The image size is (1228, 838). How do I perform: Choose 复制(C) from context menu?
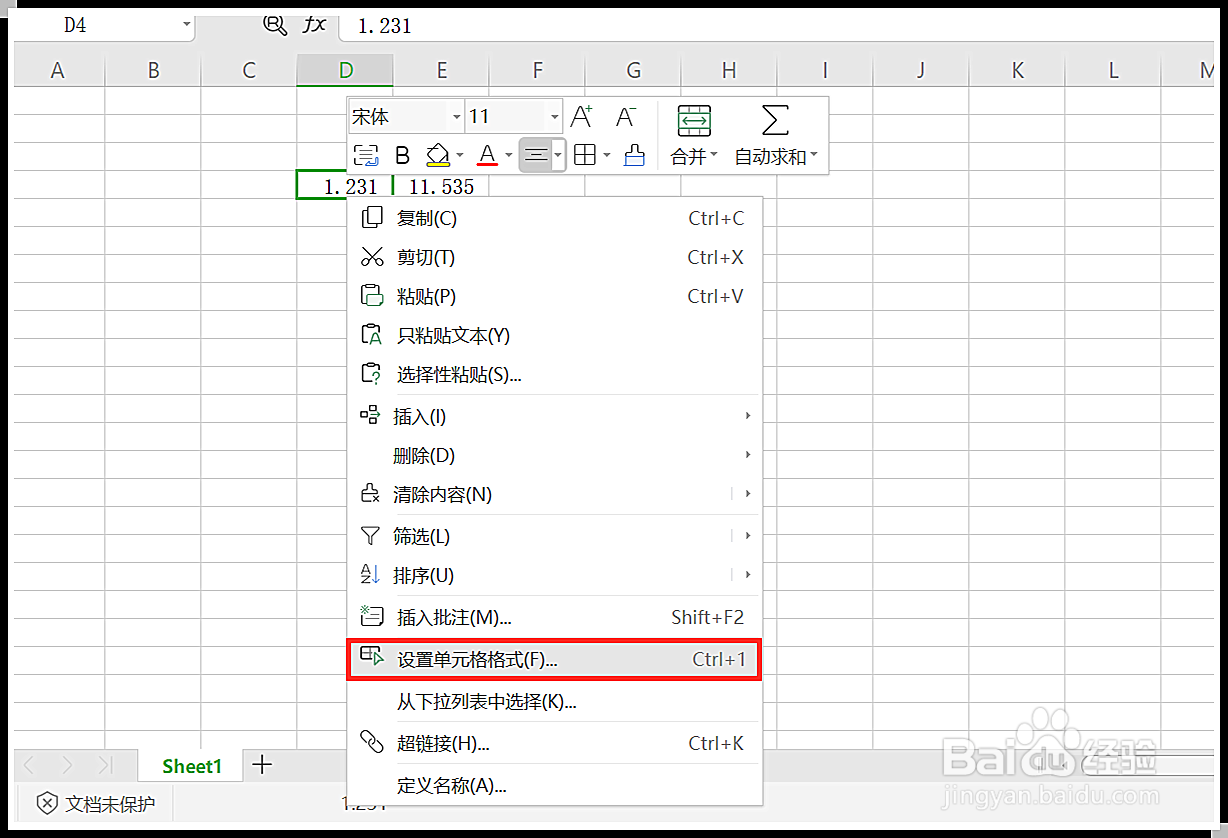tap(555, 218)
